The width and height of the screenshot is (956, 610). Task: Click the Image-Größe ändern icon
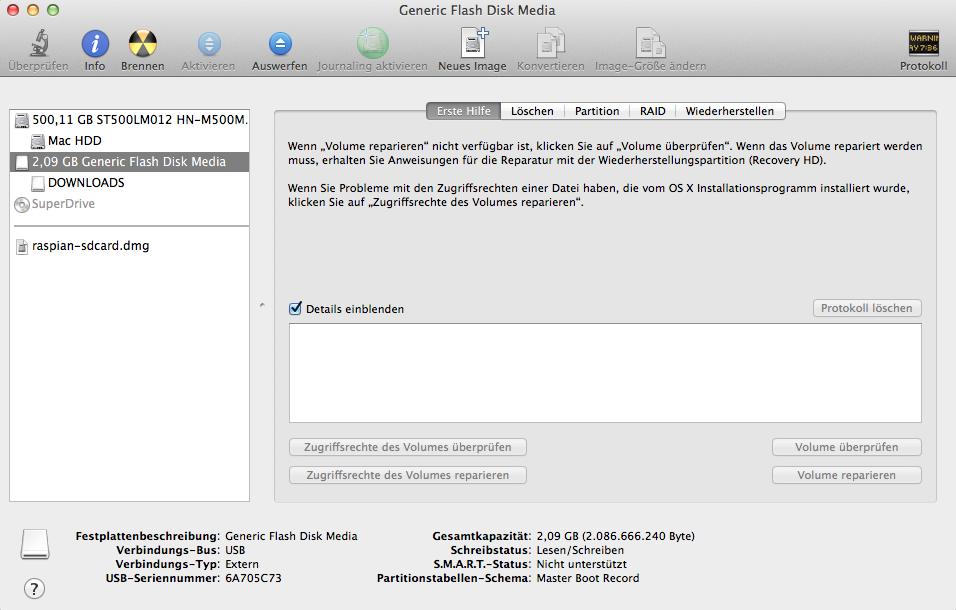[x=651, y=43]
